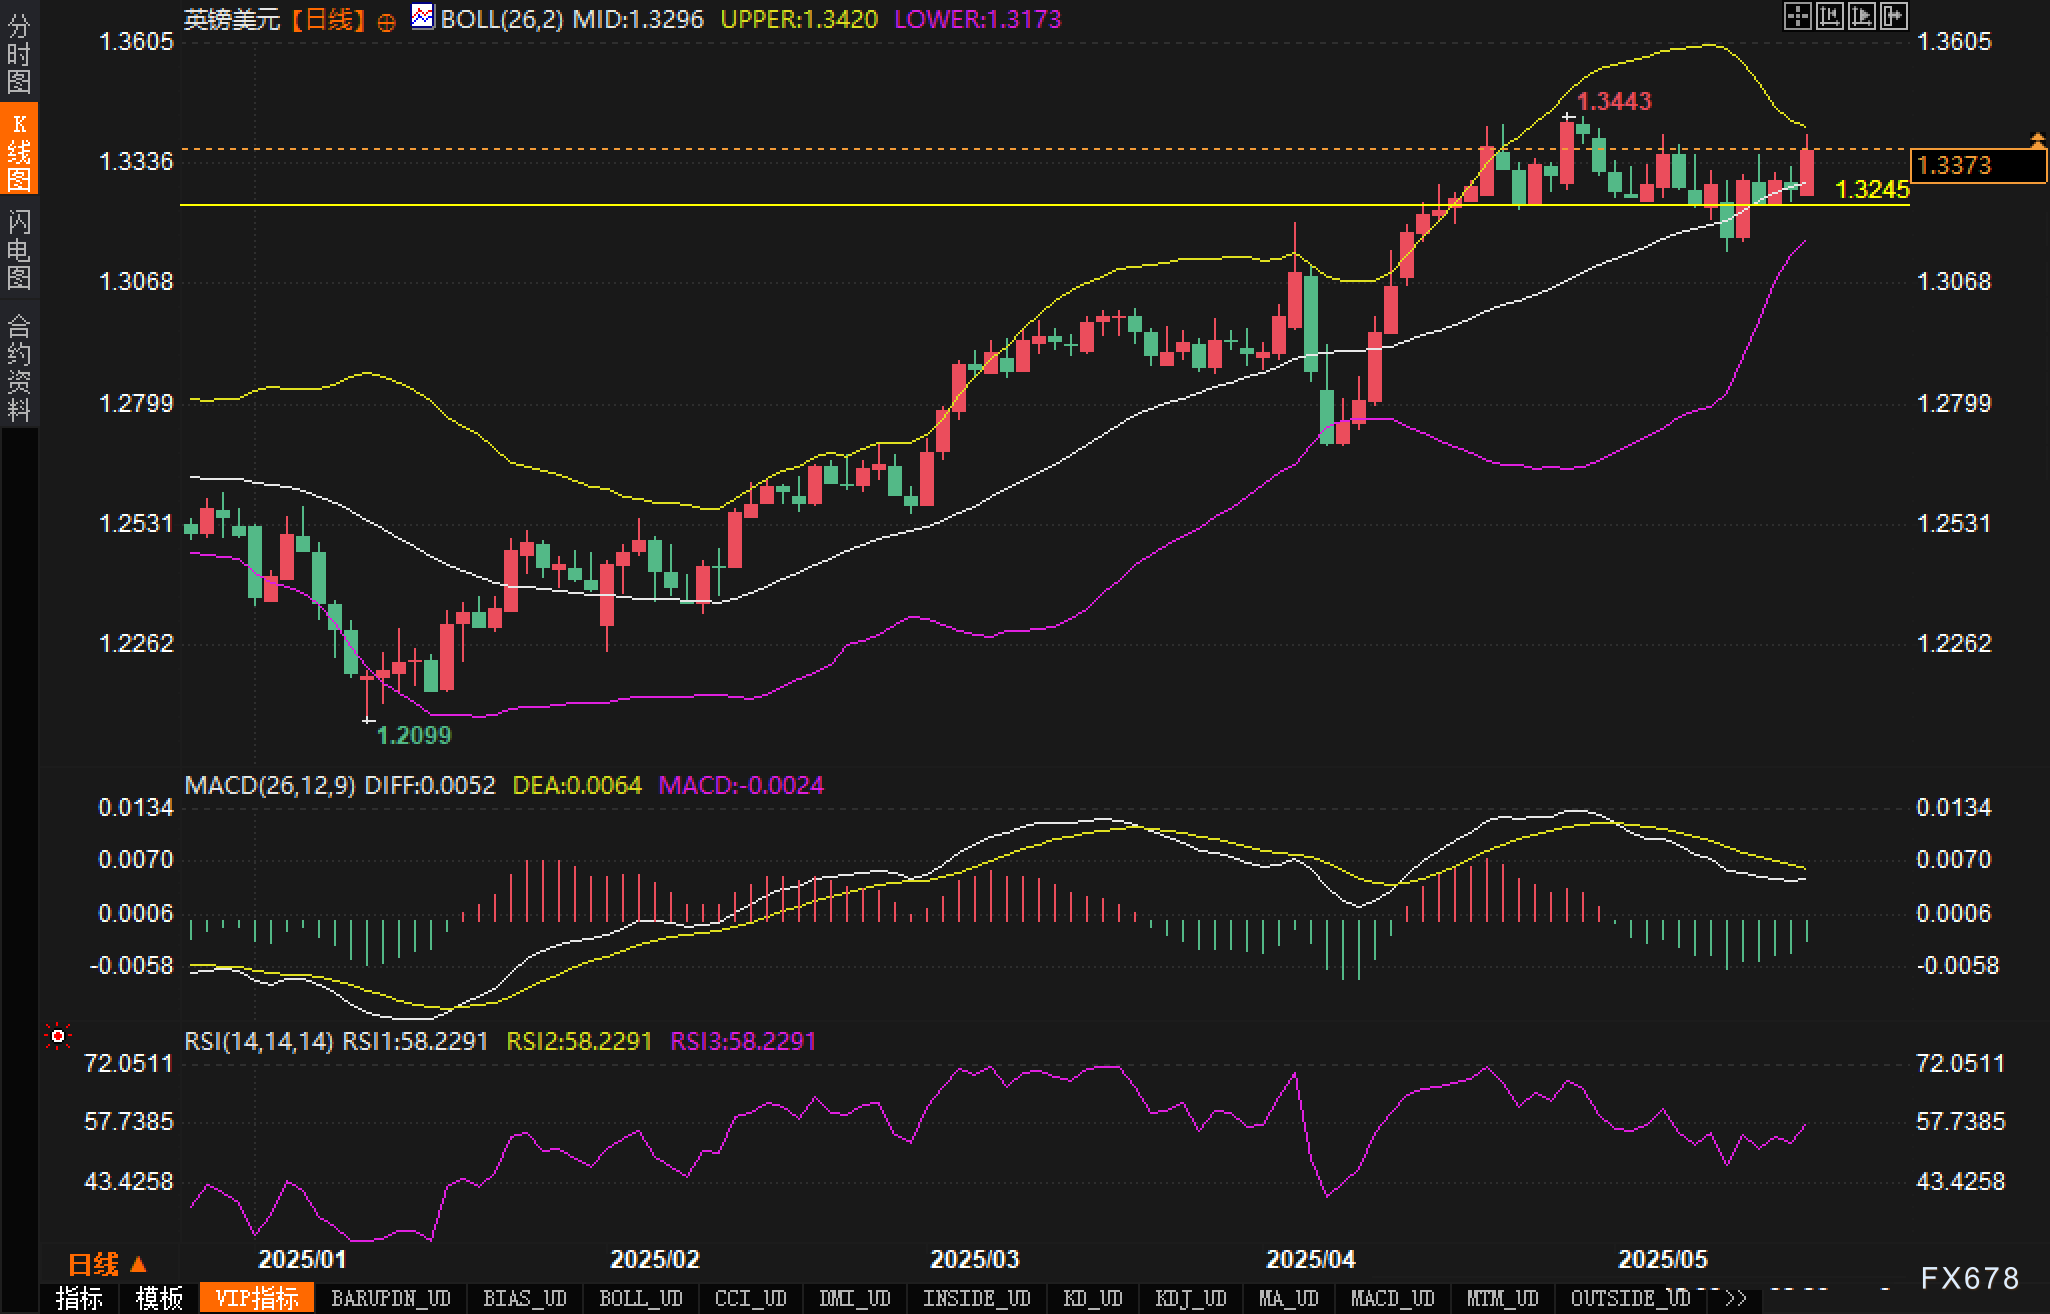Switch to 闪电图 lightning chart view
The width and height of the screenshot is (2050, 1314).
pyautogui.click(x=18, y=249)
